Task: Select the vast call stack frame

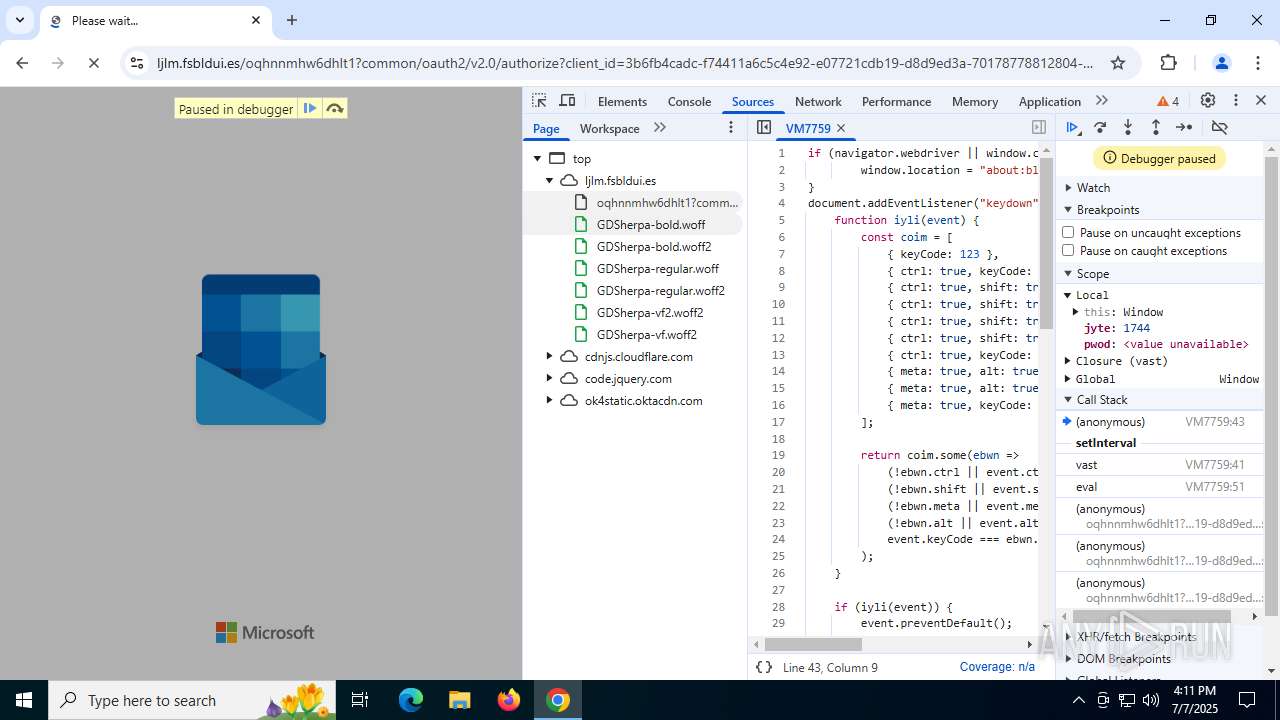Action: click(1159, 465)
